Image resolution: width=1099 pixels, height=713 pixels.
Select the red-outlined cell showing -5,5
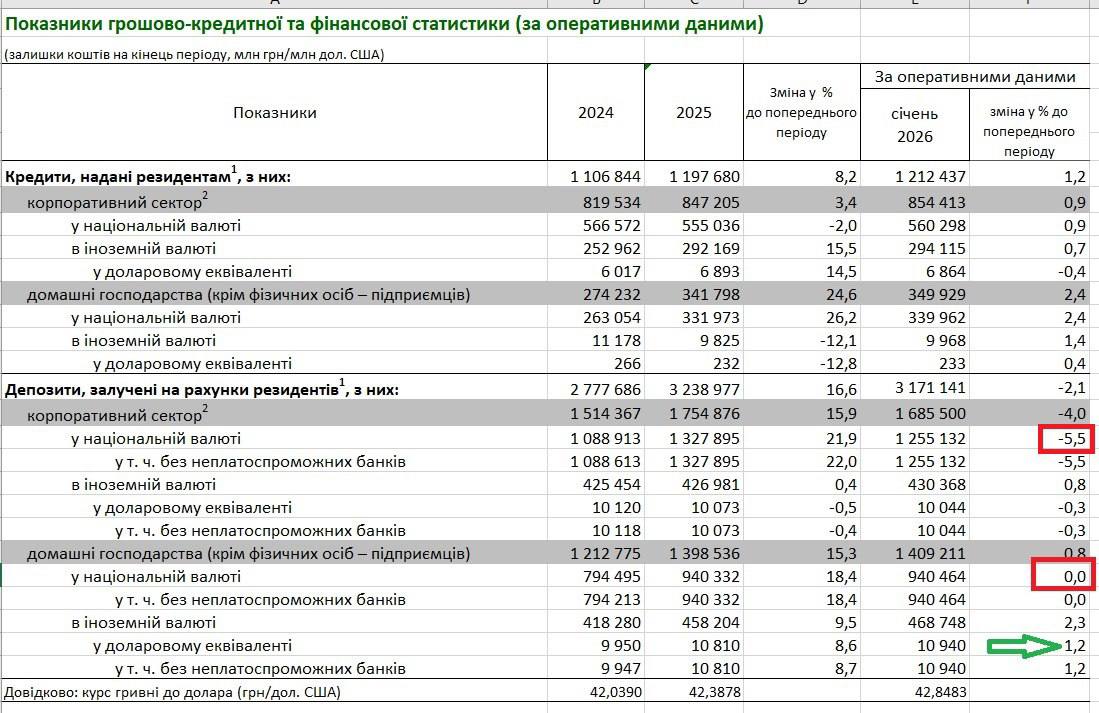[1062, 438]
